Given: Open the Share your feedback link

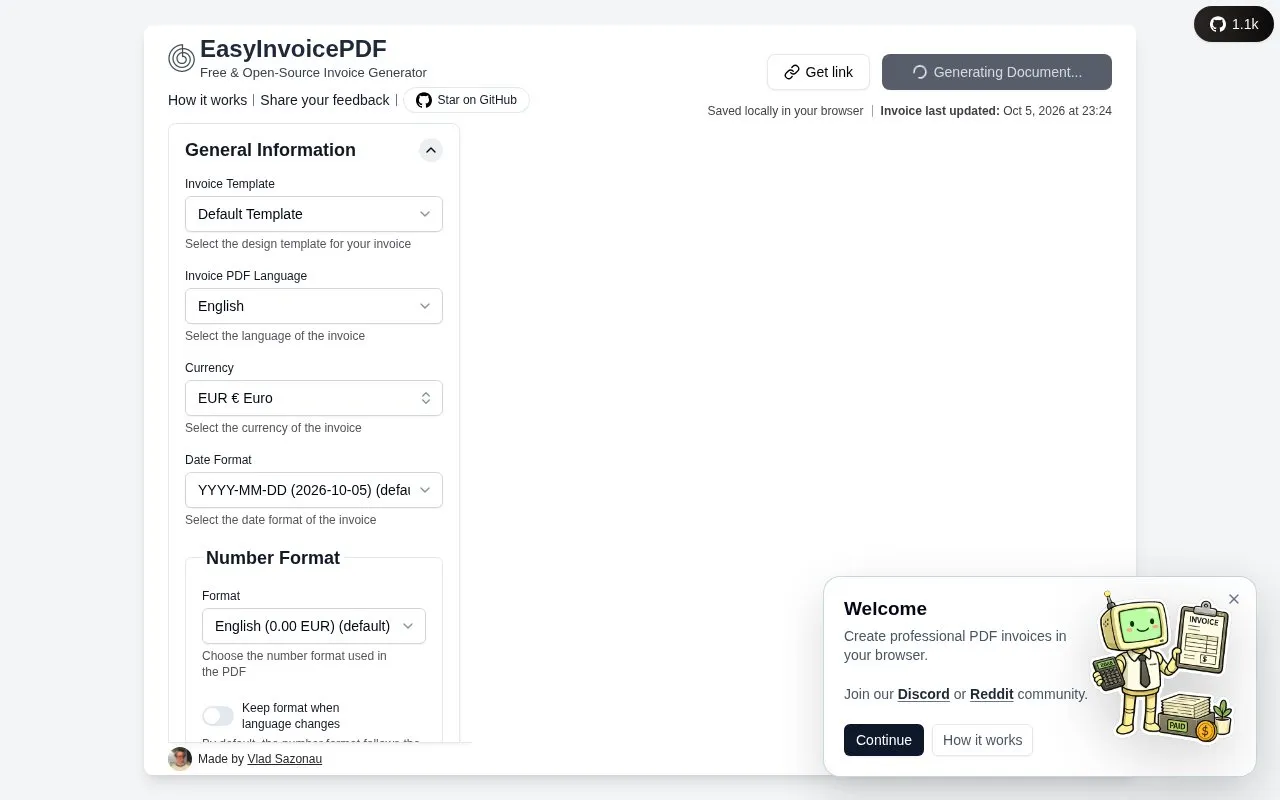Looking at the screenshot, I should tap(325, 100).
